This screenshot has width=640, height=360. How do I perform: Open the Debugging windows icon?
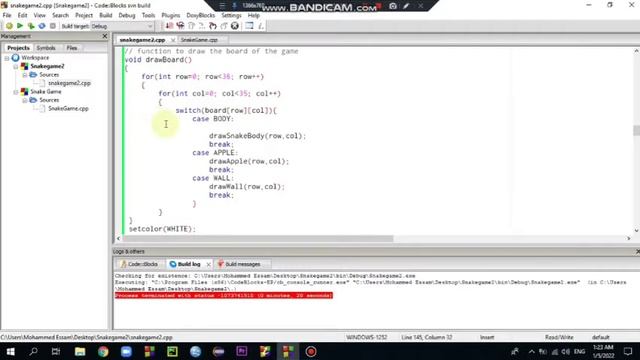pos(249,26)
